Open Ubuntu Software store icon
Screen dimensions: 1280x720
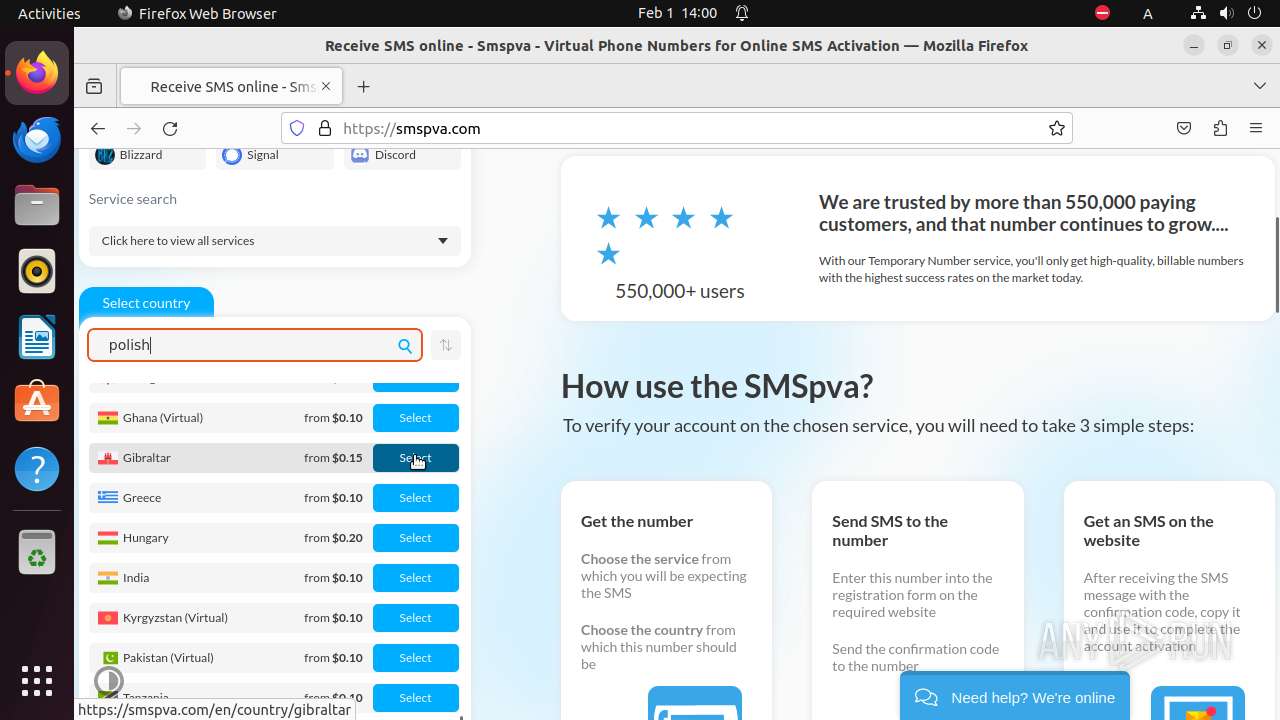[x=37, y=403]
